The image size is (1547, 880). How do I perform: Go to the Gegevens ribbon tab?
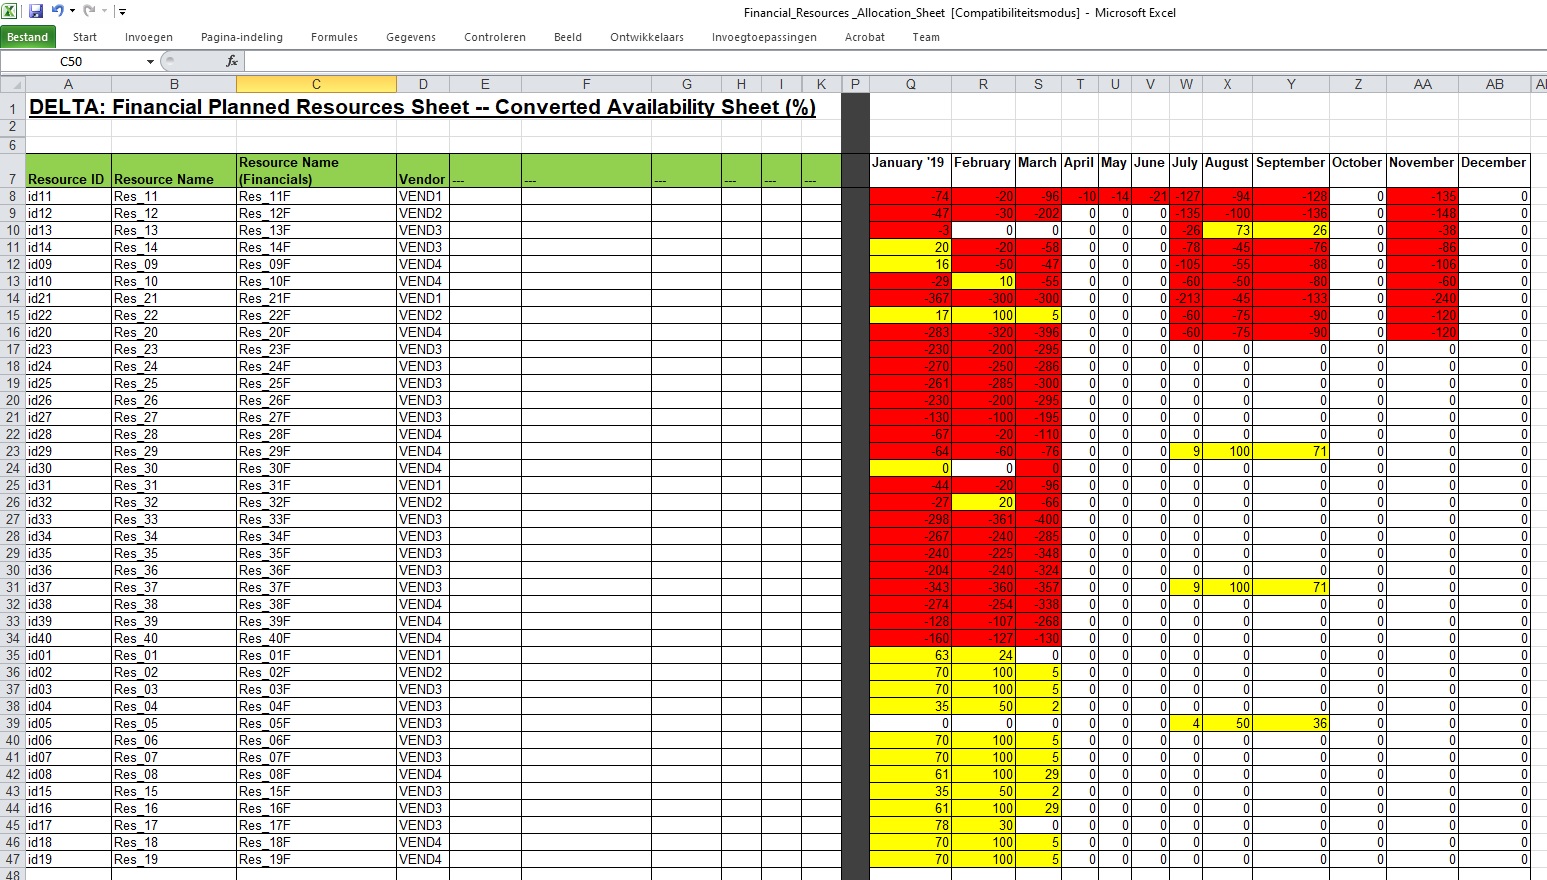point(411,37)
